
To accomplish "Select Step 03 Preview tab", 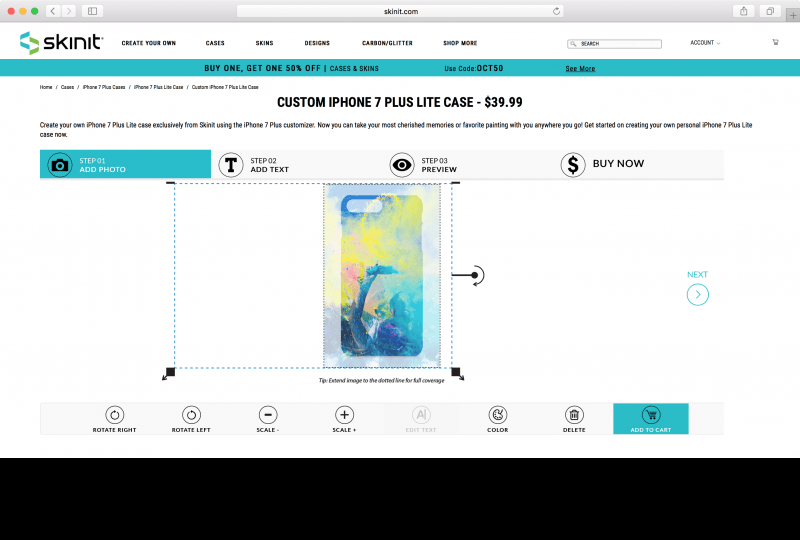I will (x=467, y=164).
